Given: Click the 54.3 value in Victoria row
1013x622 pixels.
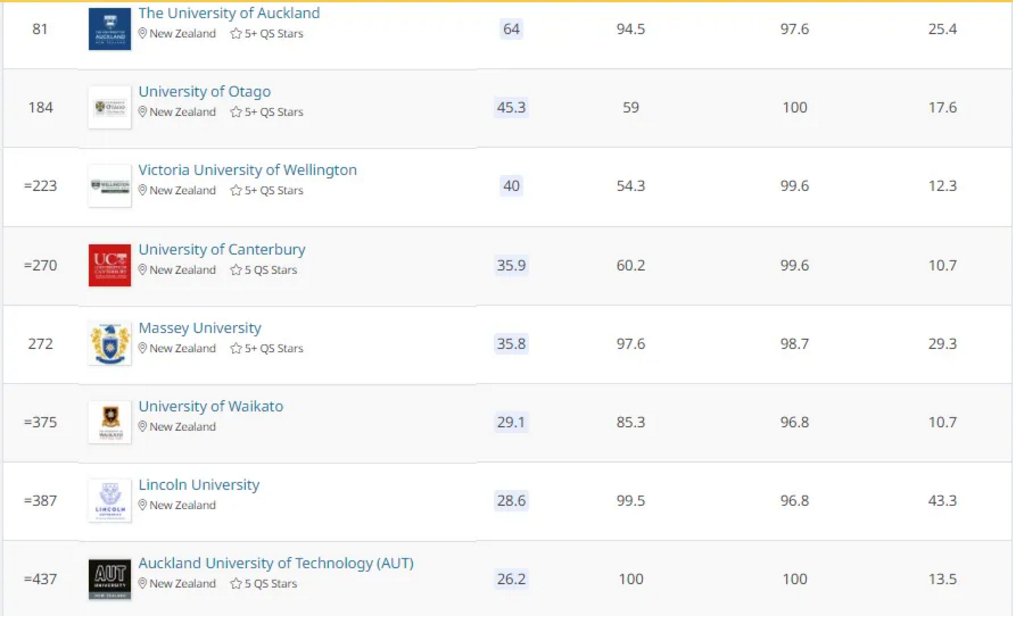Looking at the screenshot, I should tap(631, 186).
